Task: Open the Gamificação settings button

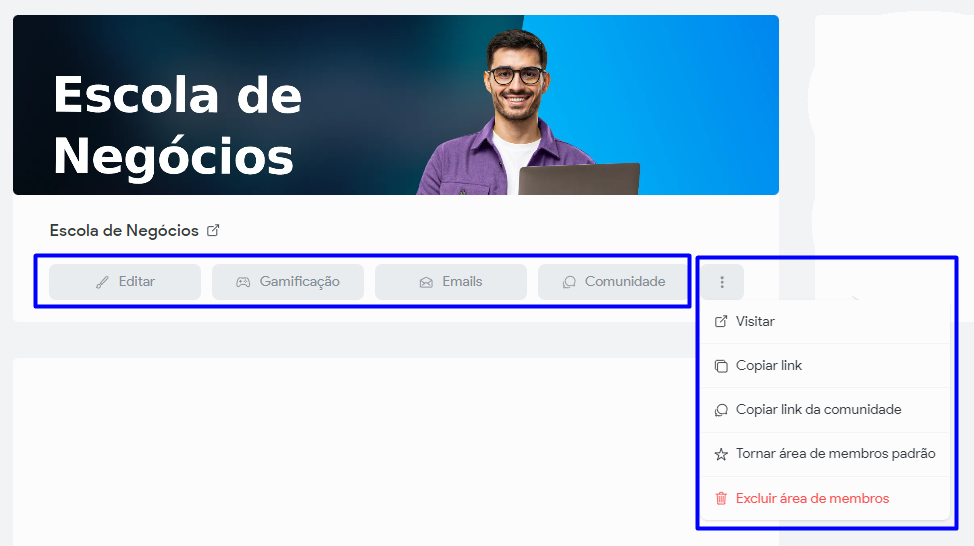Action: [288, 282]
